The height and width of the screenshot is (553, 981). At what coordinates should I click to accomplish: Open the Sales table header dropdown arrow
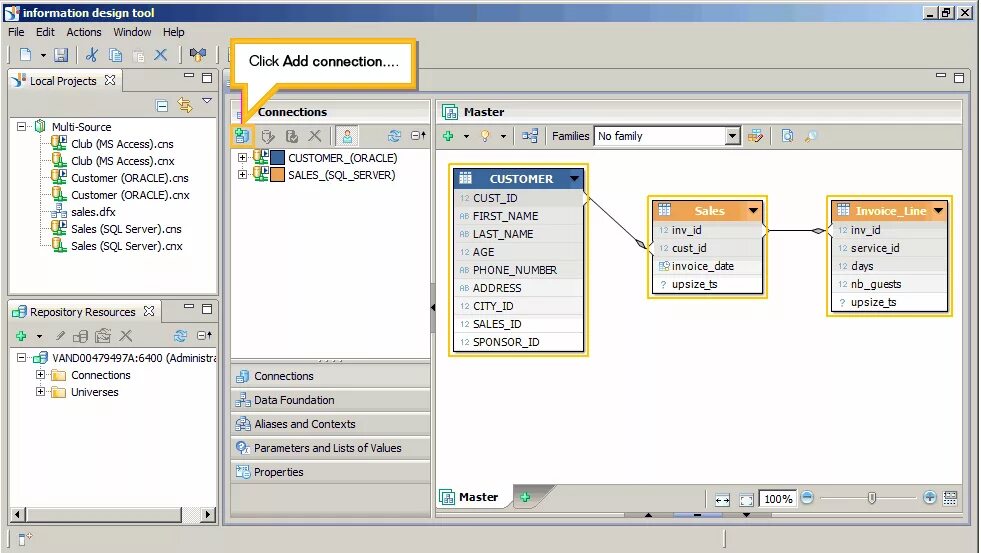pos(753,211)
